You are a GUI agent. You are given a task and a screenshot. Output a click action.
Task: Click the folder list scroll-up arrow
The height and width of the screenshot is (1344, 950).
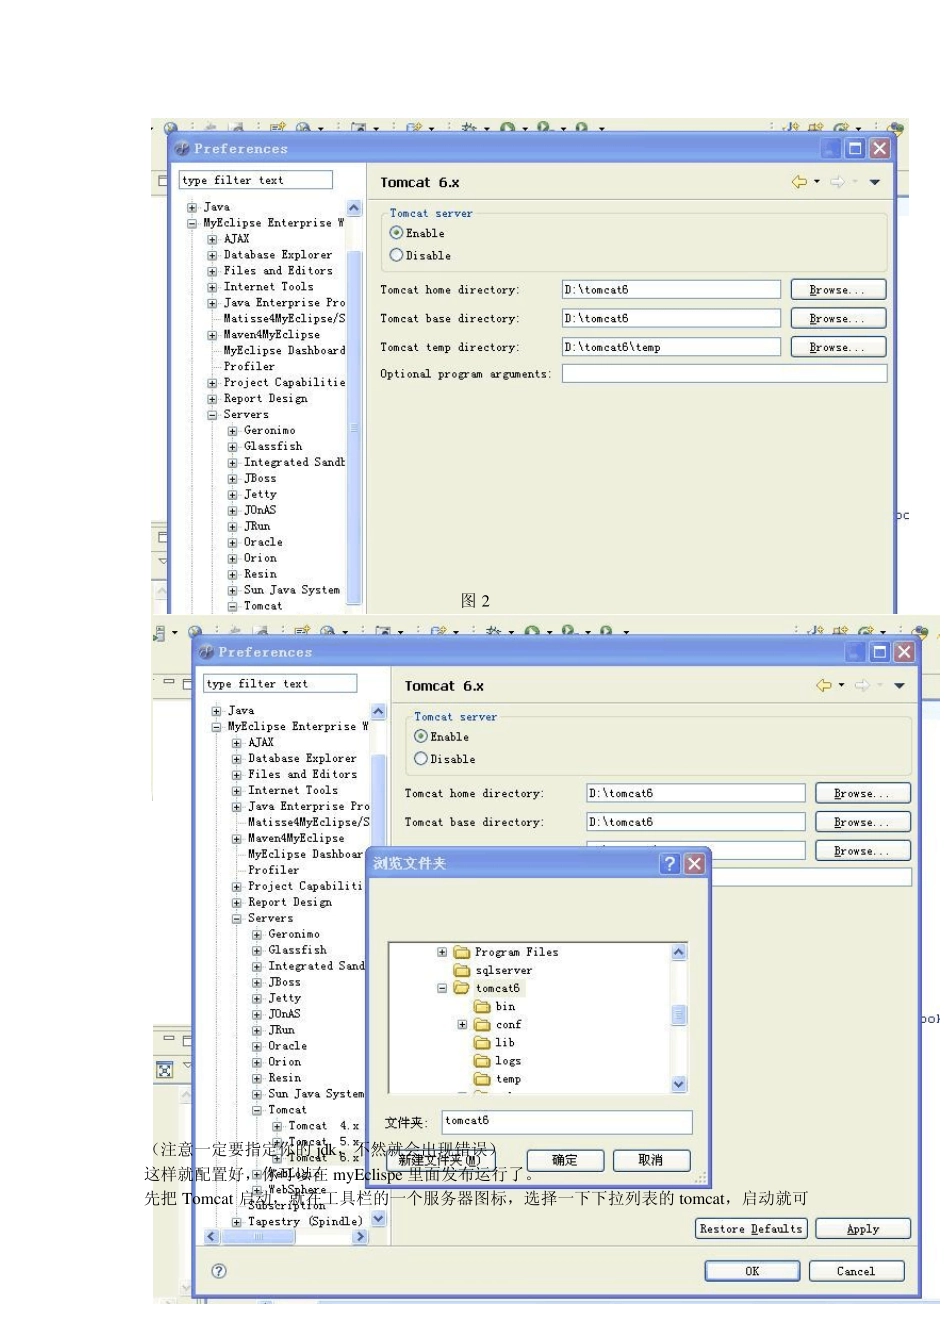[x=679, y=952]
